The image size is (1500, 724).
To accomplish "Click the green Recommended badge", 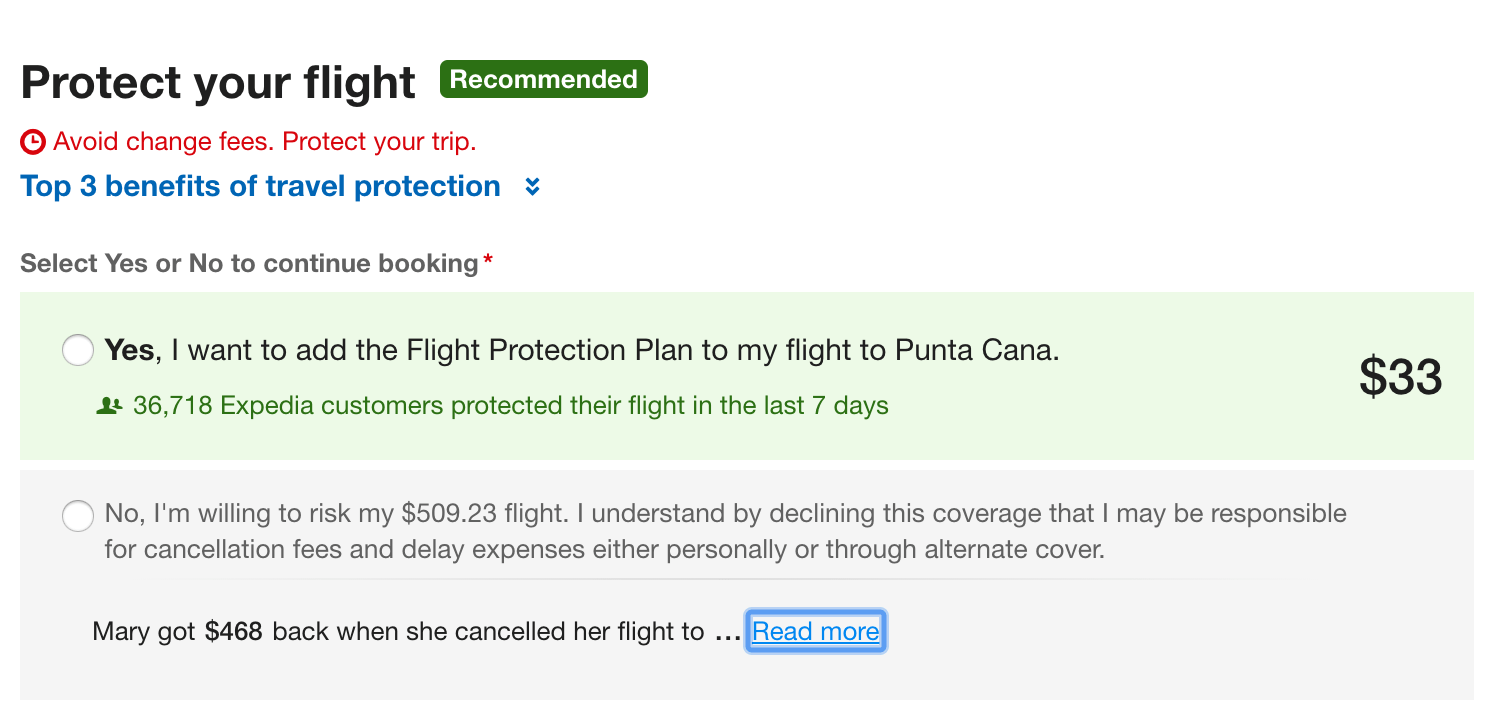I will click(544, 80).
